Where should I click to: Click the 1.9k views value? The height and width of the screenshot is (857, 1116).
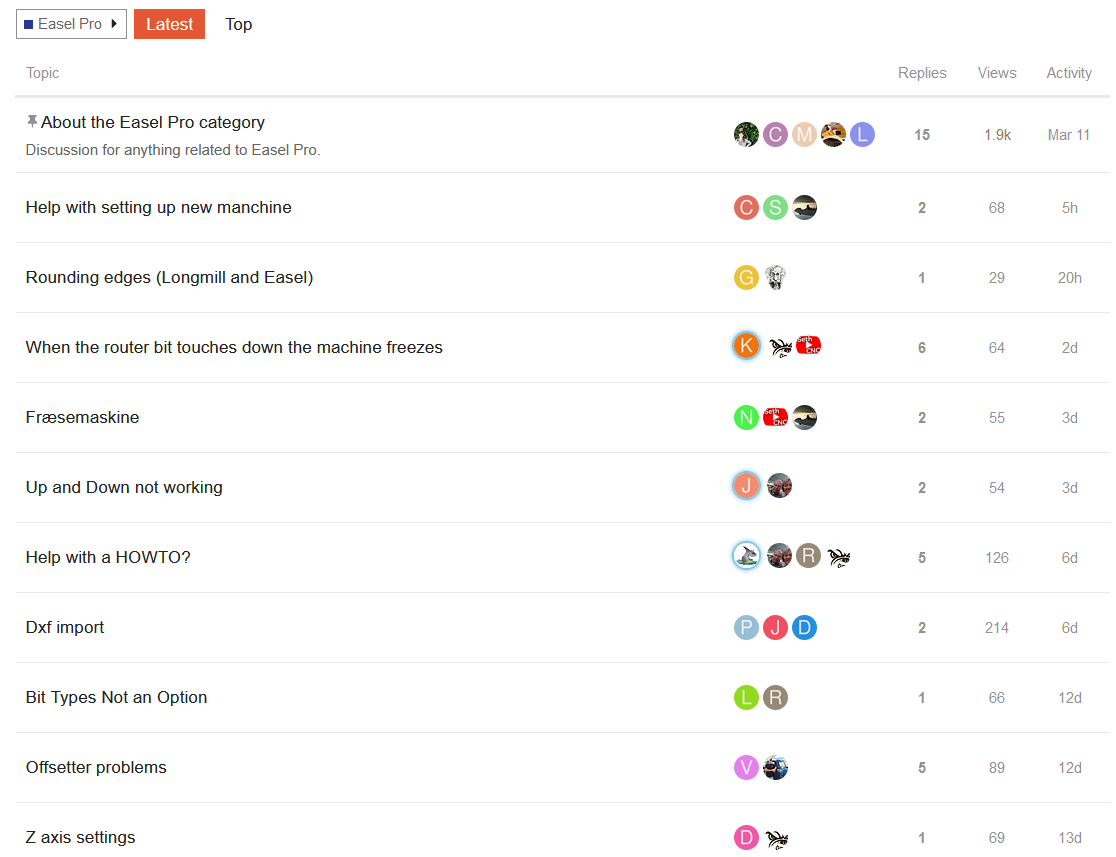(997, 135)
